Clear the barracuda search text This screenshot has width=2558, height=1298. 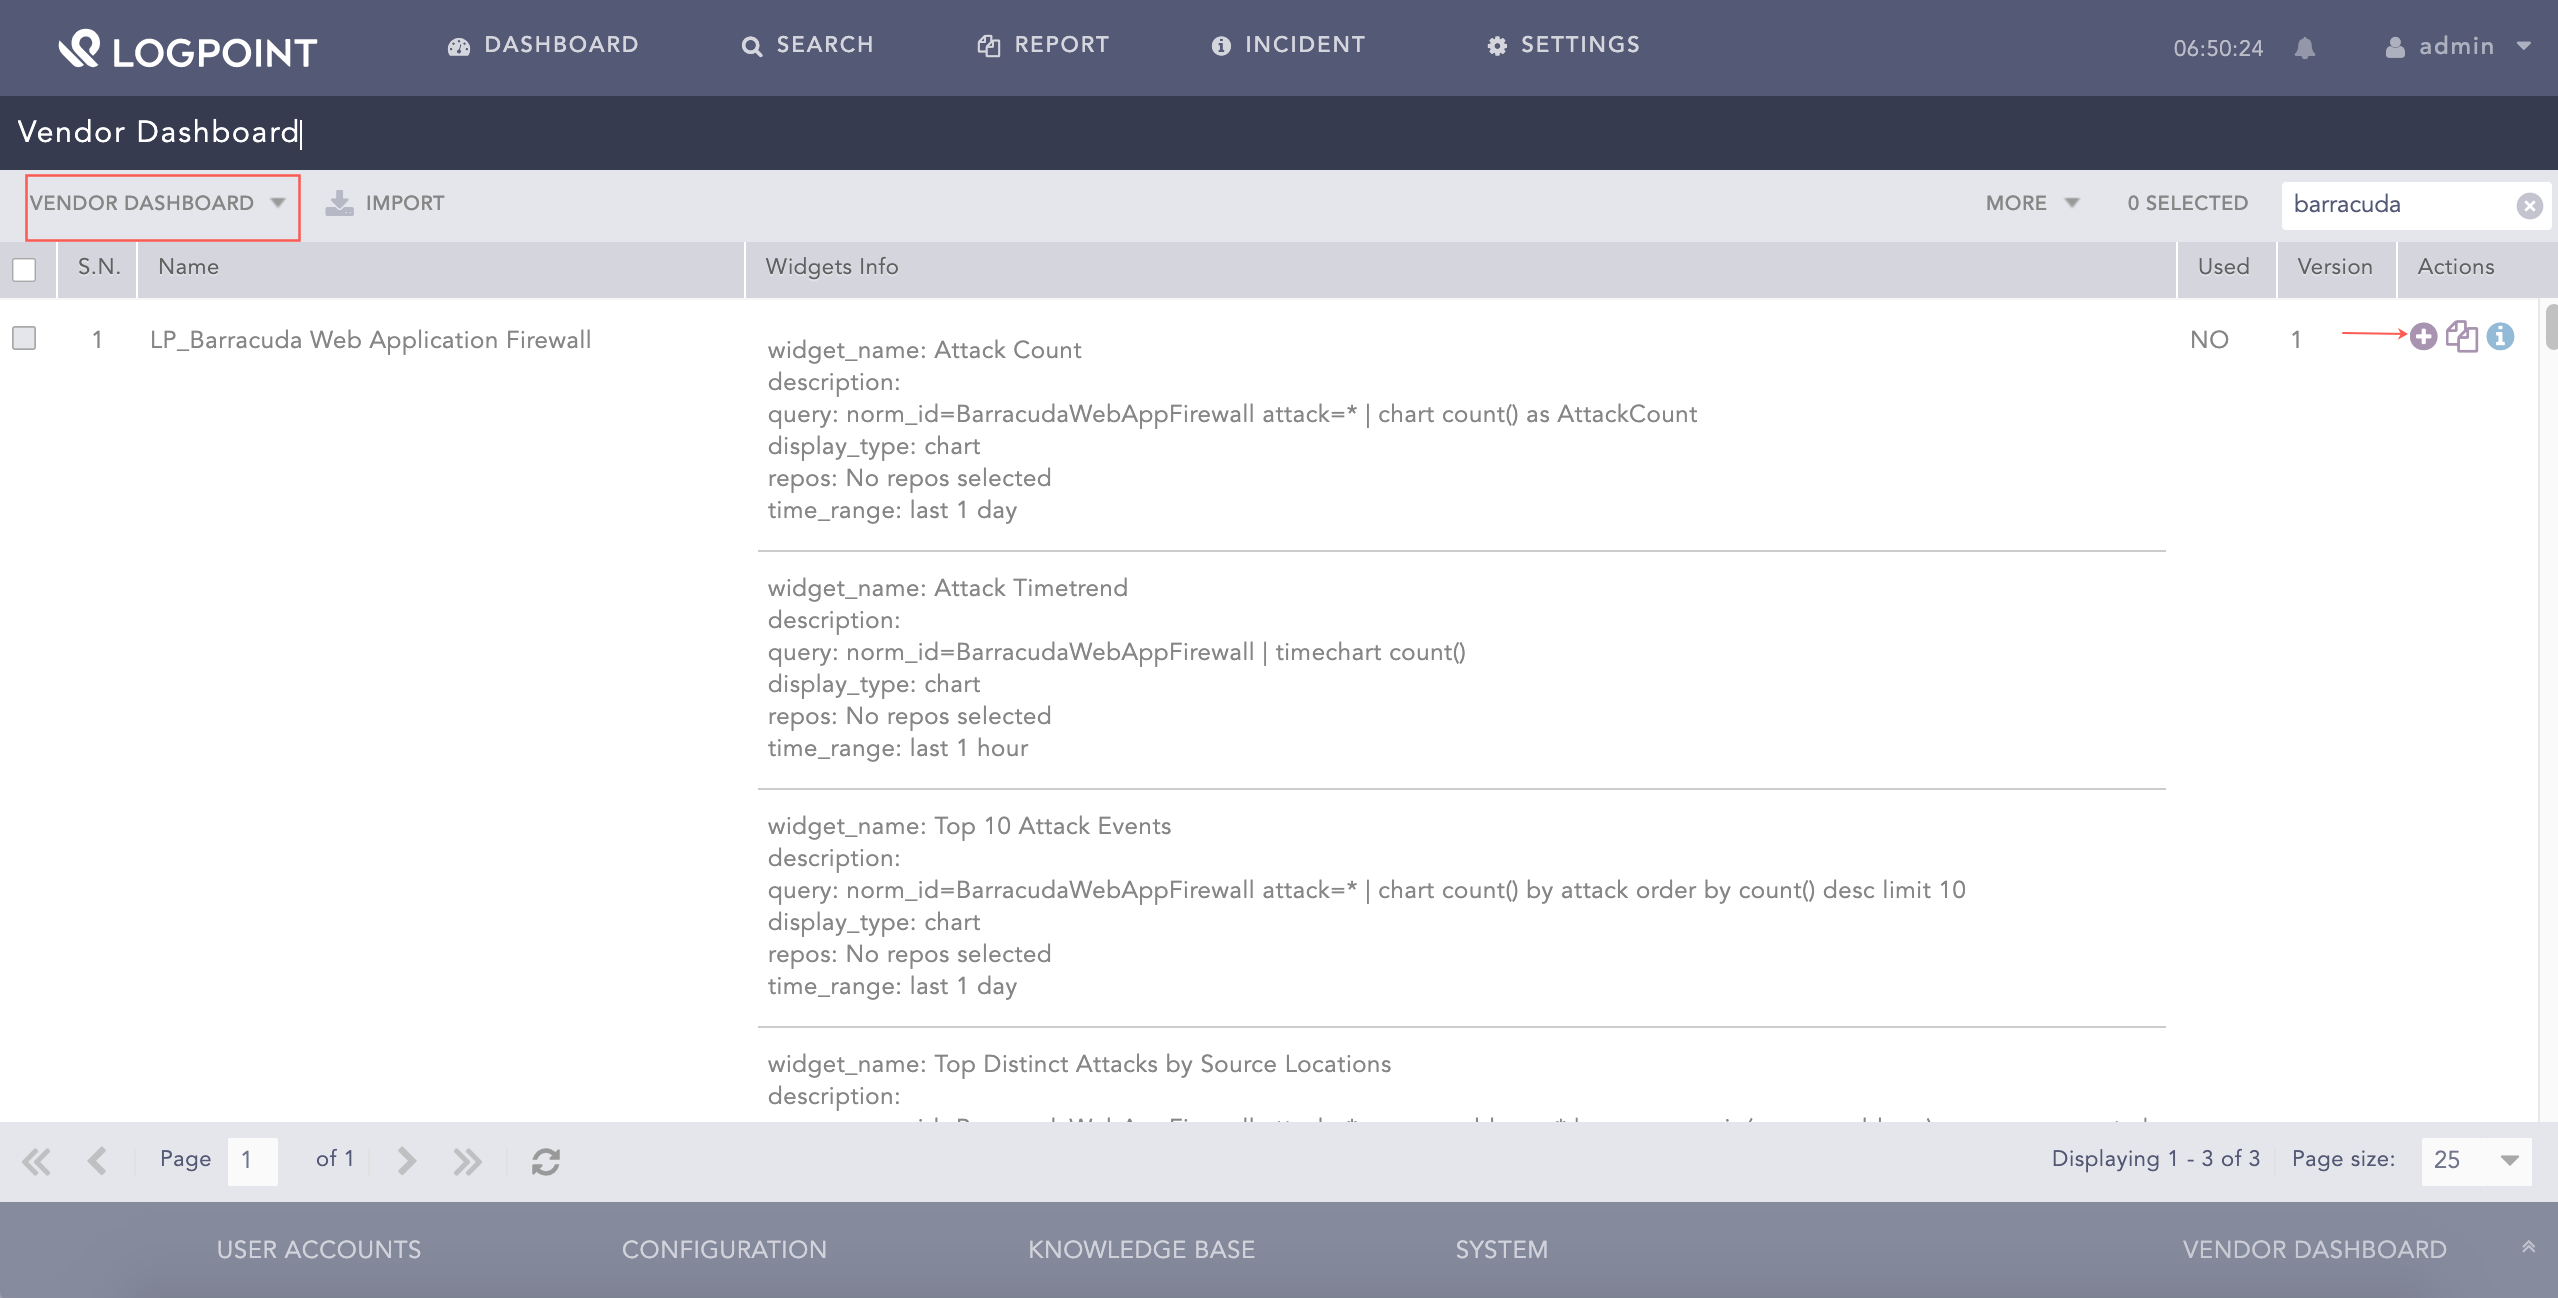2529,205
